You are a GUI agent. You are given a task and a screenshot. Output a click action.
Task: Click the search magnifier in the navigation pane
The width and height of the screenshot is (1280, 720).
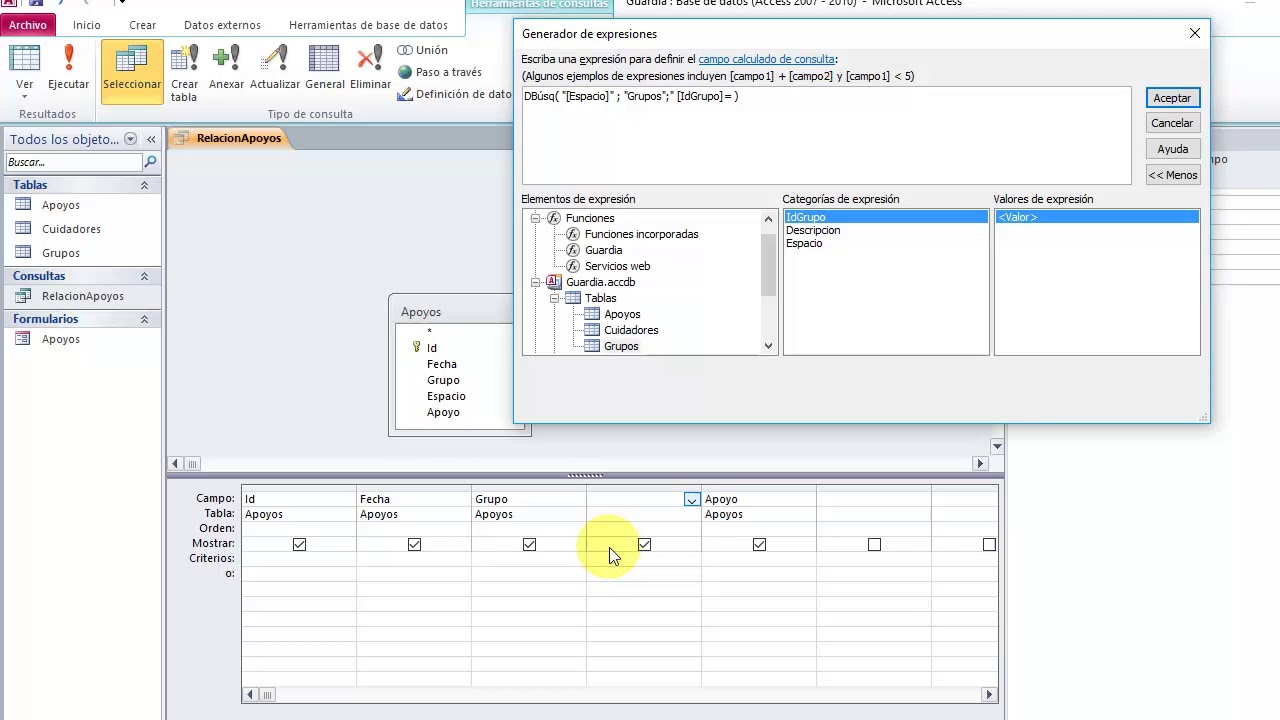pos(151,162)
